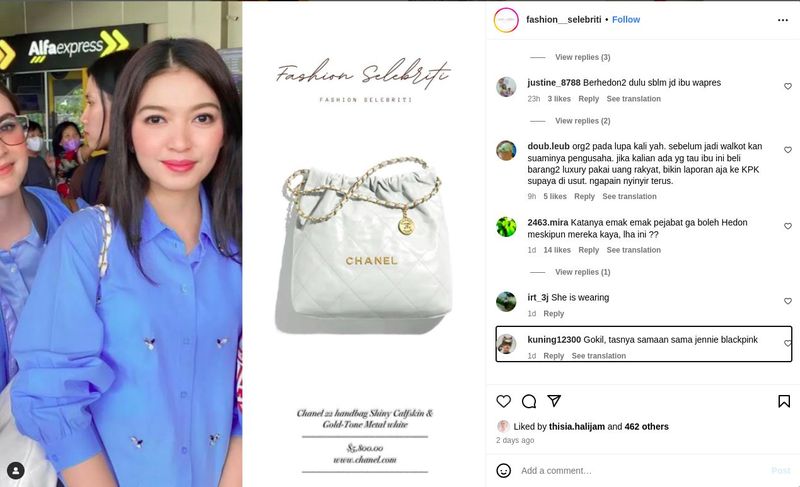This screenshot has height=487, width=800.
Task: See translation of kuning12300's comment
Action: [x=598, y=356]
